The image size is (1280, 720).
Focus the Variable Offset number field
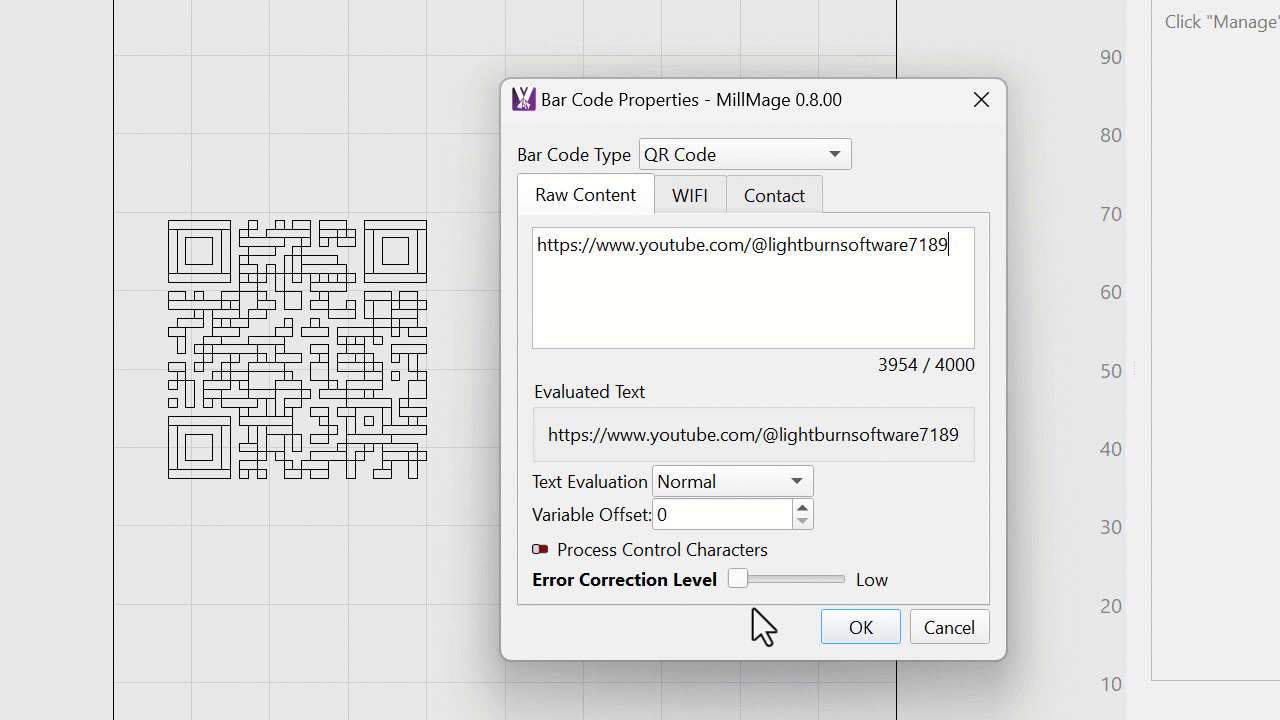click(721, 515)
